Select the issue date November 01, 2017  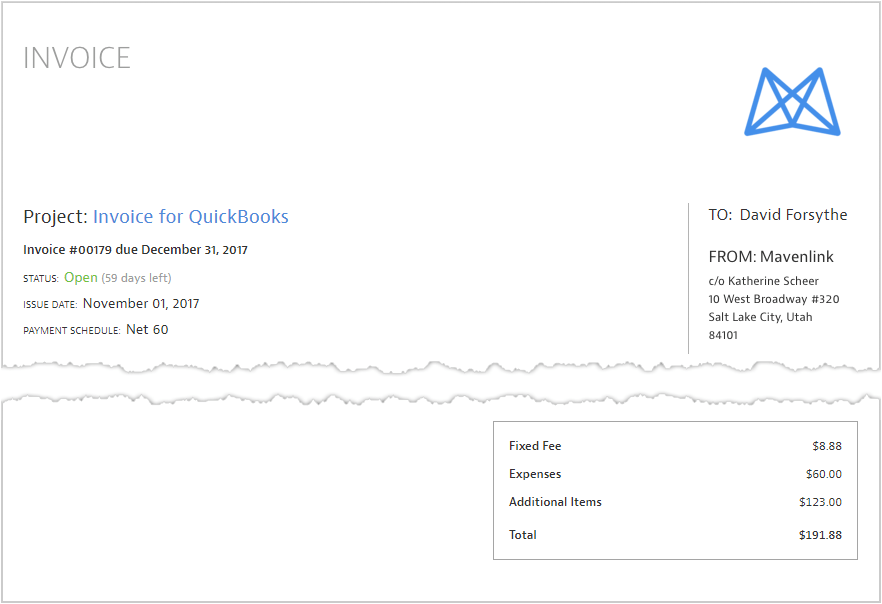141,303
